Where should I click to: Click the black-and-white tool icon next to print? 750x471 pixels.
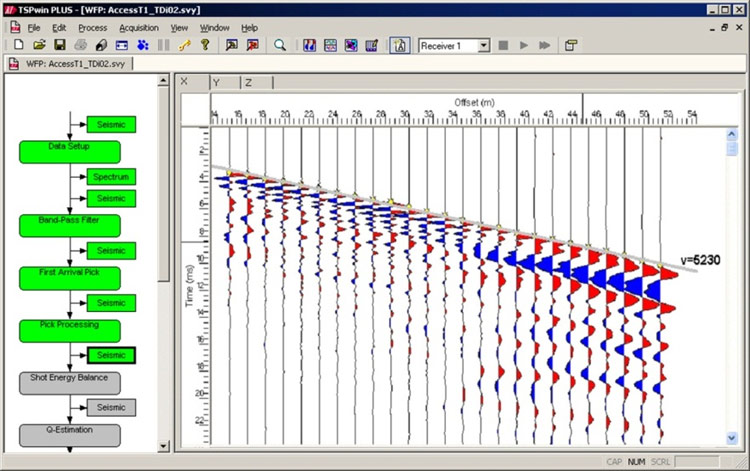pyautogui.click(x=101, y=45)
